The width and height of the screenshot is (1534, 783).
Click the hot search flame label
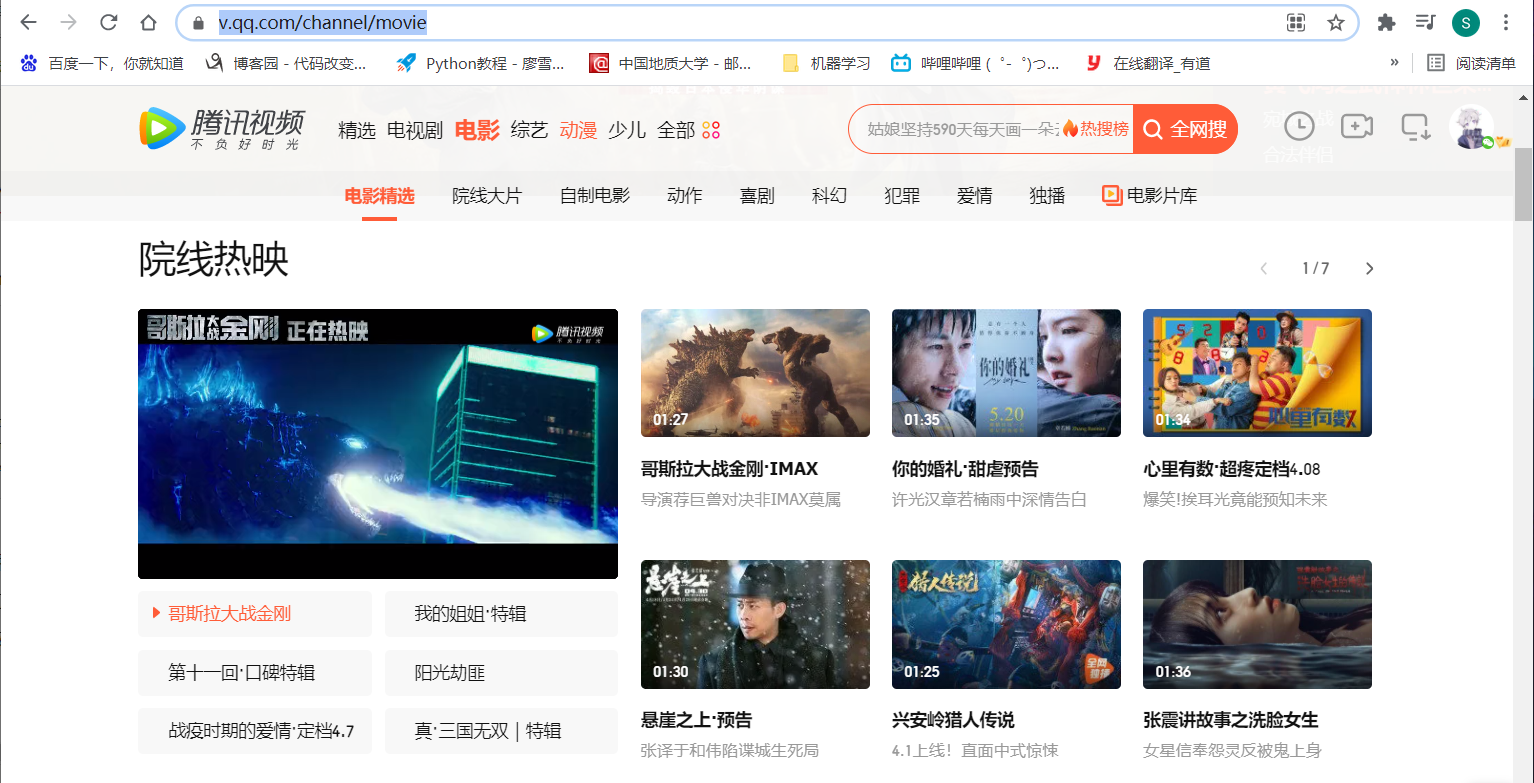pos(1095,129)
